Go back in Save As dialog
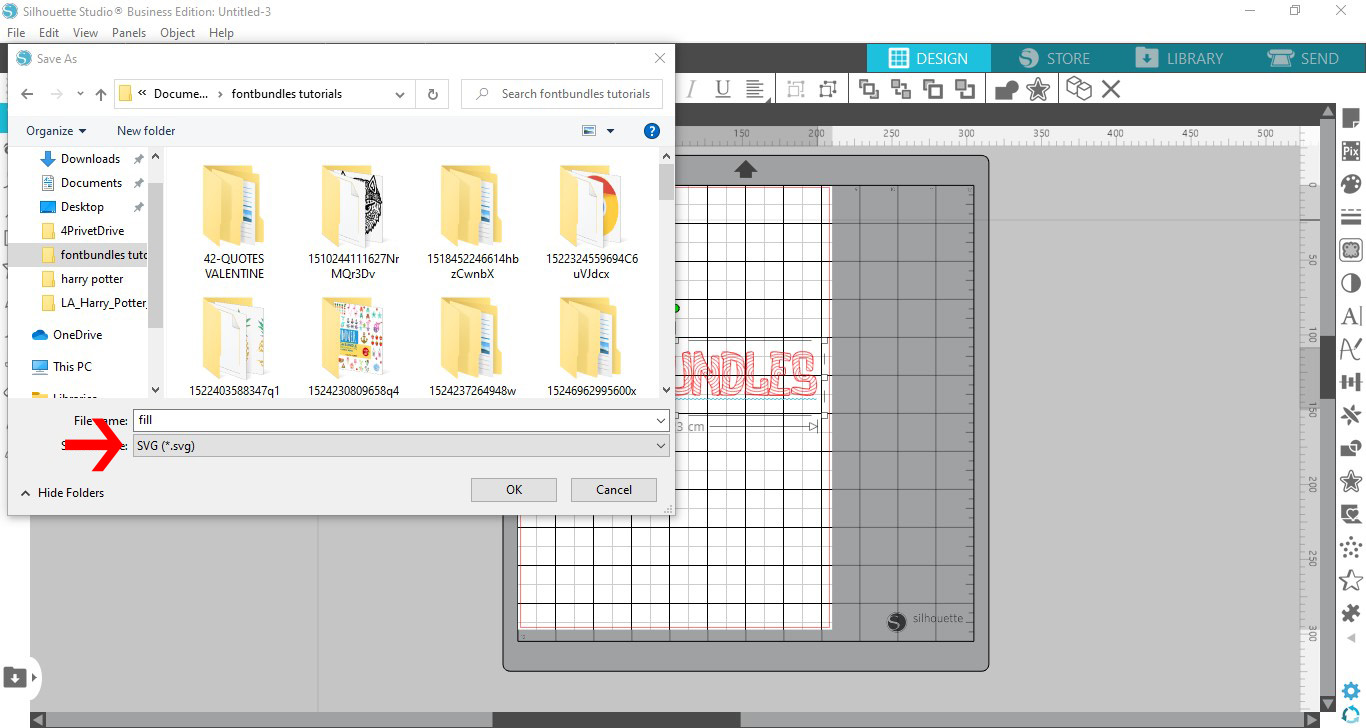The height and width of the screenshot is (728, 1366). tap(27, 94)
